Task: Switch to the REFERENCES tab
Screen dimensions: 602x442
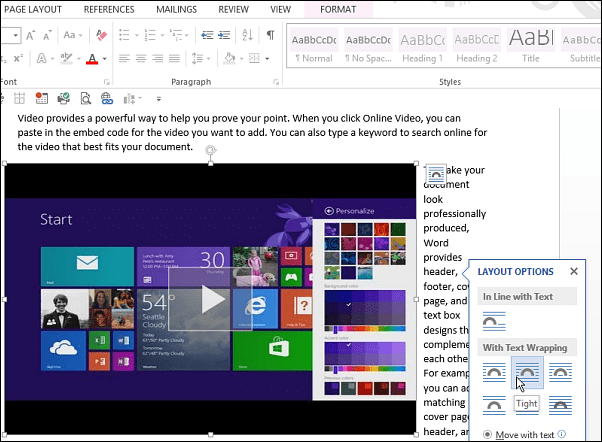Action: click(109, 9)
